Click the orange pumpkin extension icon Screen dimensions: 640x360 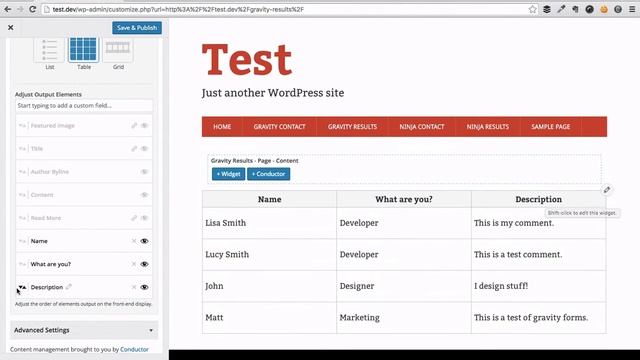click(604, 9)
